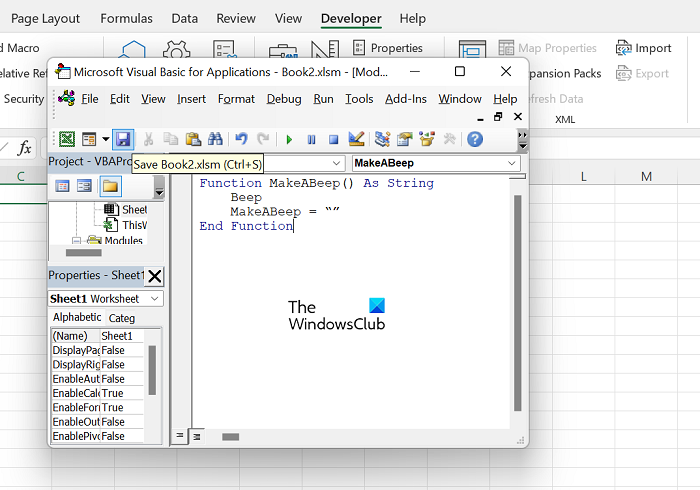Select the Categorized properties tab
The image size is (700, 490).
click(x=122, y=318)
